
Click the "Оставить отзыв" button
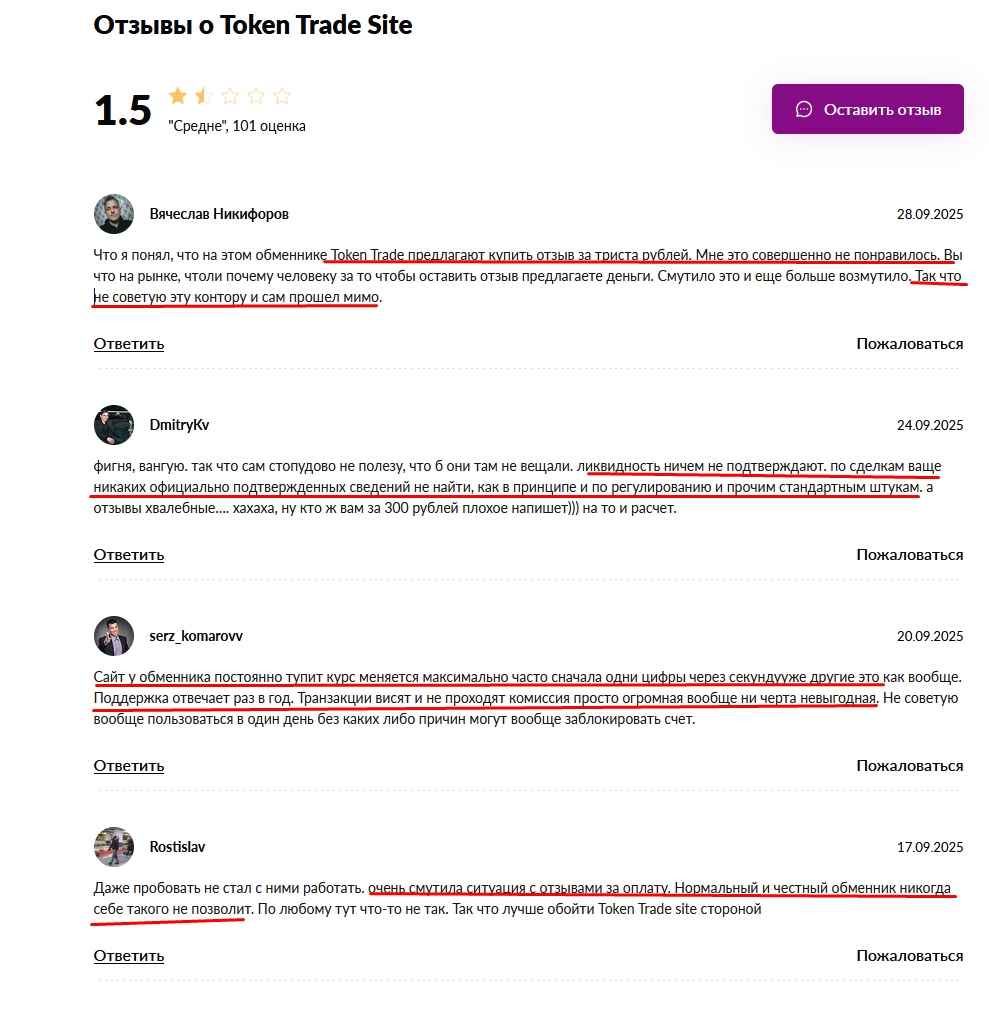[867, 109]
